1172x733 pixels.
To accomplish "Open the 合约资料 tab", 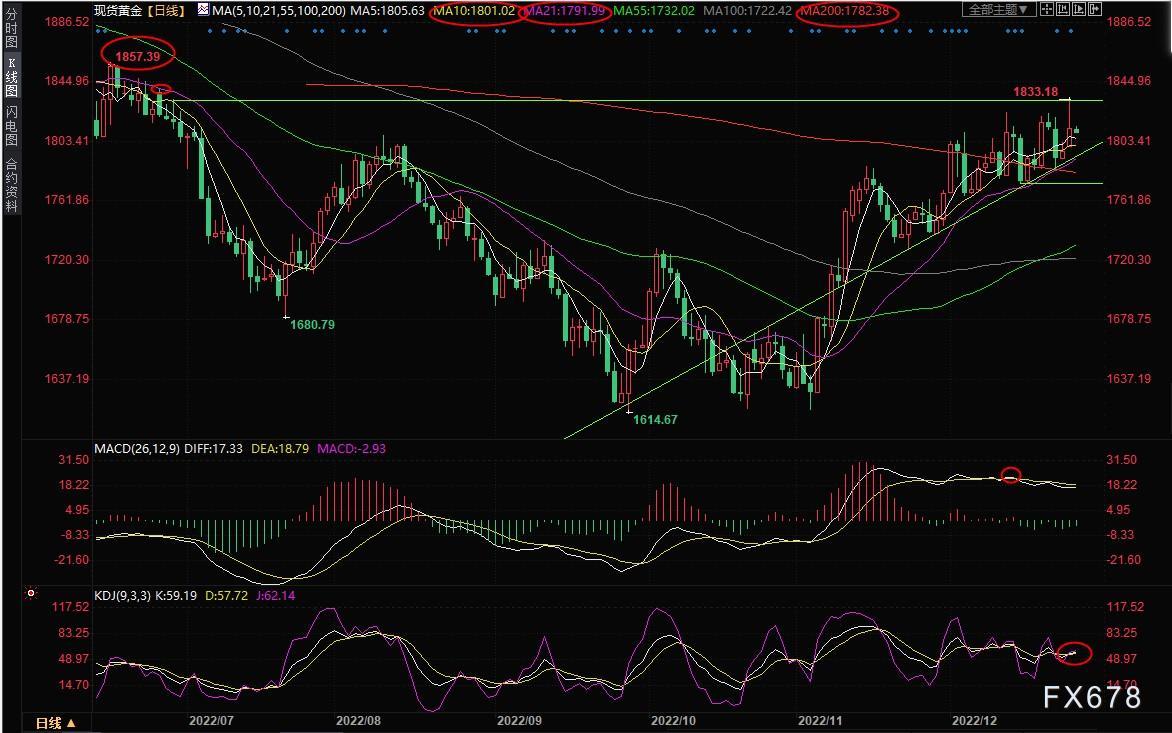I will pyautogui.click(x=11, y=186).
